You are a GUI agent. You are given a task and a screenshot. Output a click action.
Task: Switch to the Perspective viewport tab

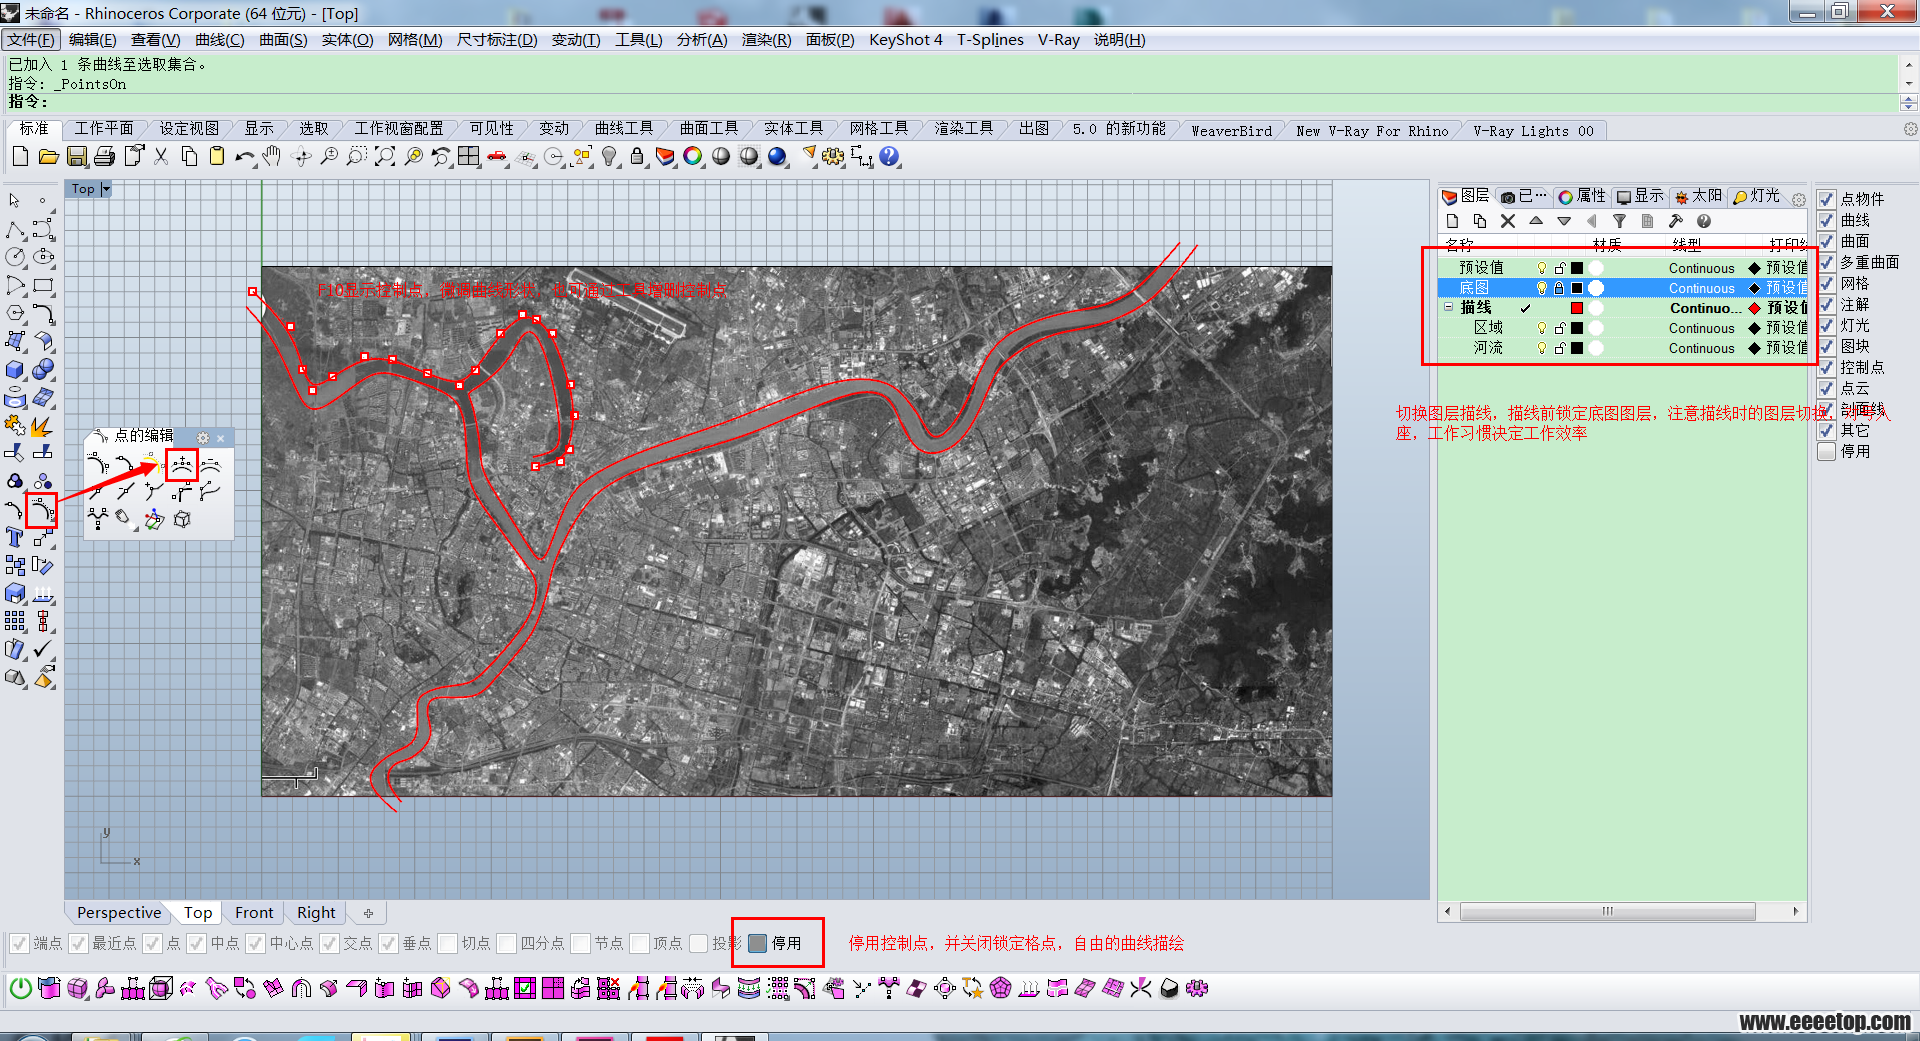tap(119, 912)
